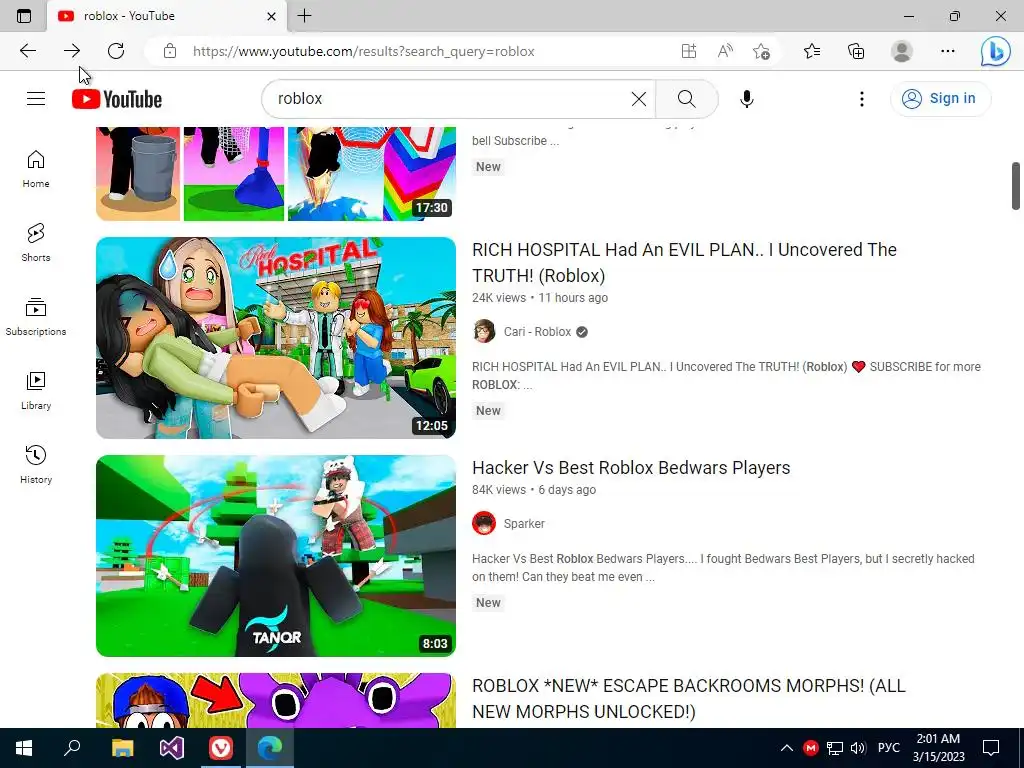Open YouTube settings three-dot menu
The height and width of the screenshot is (768, 1024).
click(861, 99)
